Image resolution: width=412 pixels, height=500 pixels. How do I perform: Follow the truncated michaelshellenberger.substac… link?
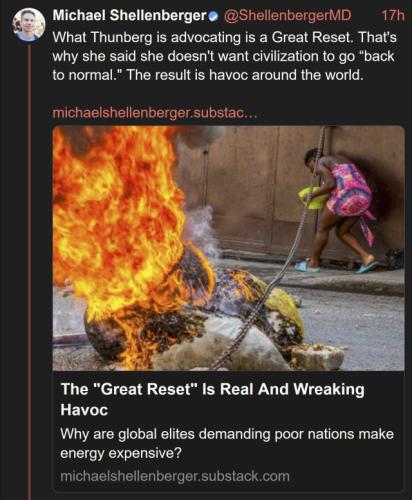click(x=155, y=113)
